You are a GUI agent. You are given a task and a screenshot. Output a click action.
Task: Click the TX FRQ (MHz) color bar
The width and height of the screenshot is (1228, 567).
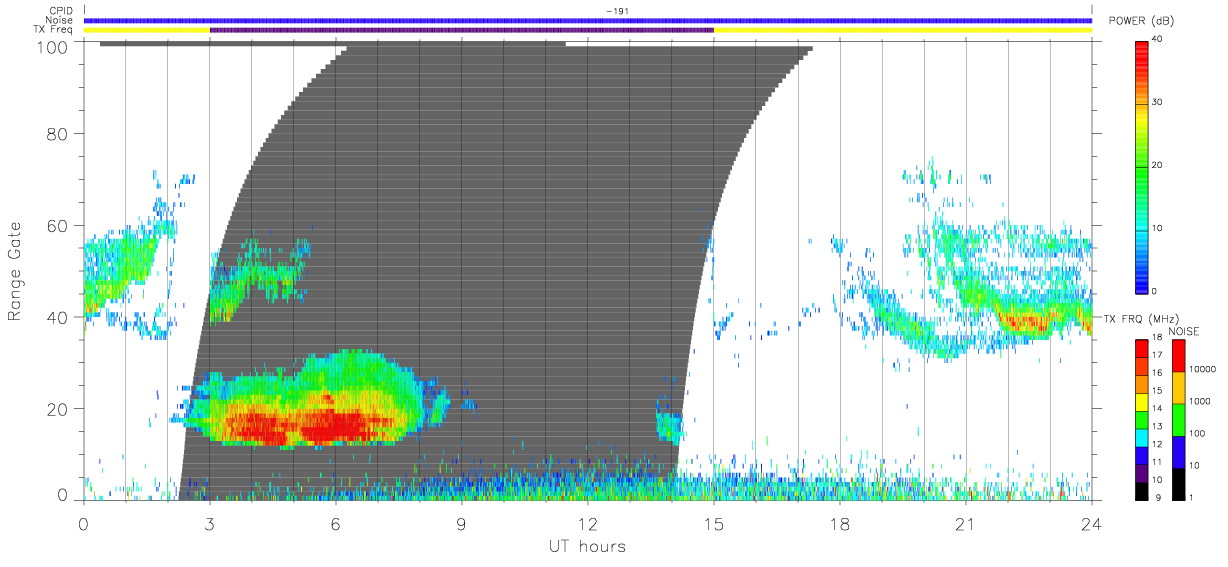coord(1143,418)
